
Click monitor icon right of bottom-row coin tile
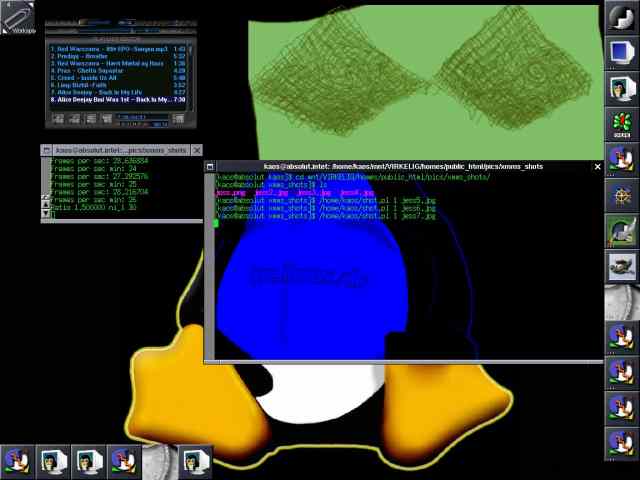pos(196,462)
